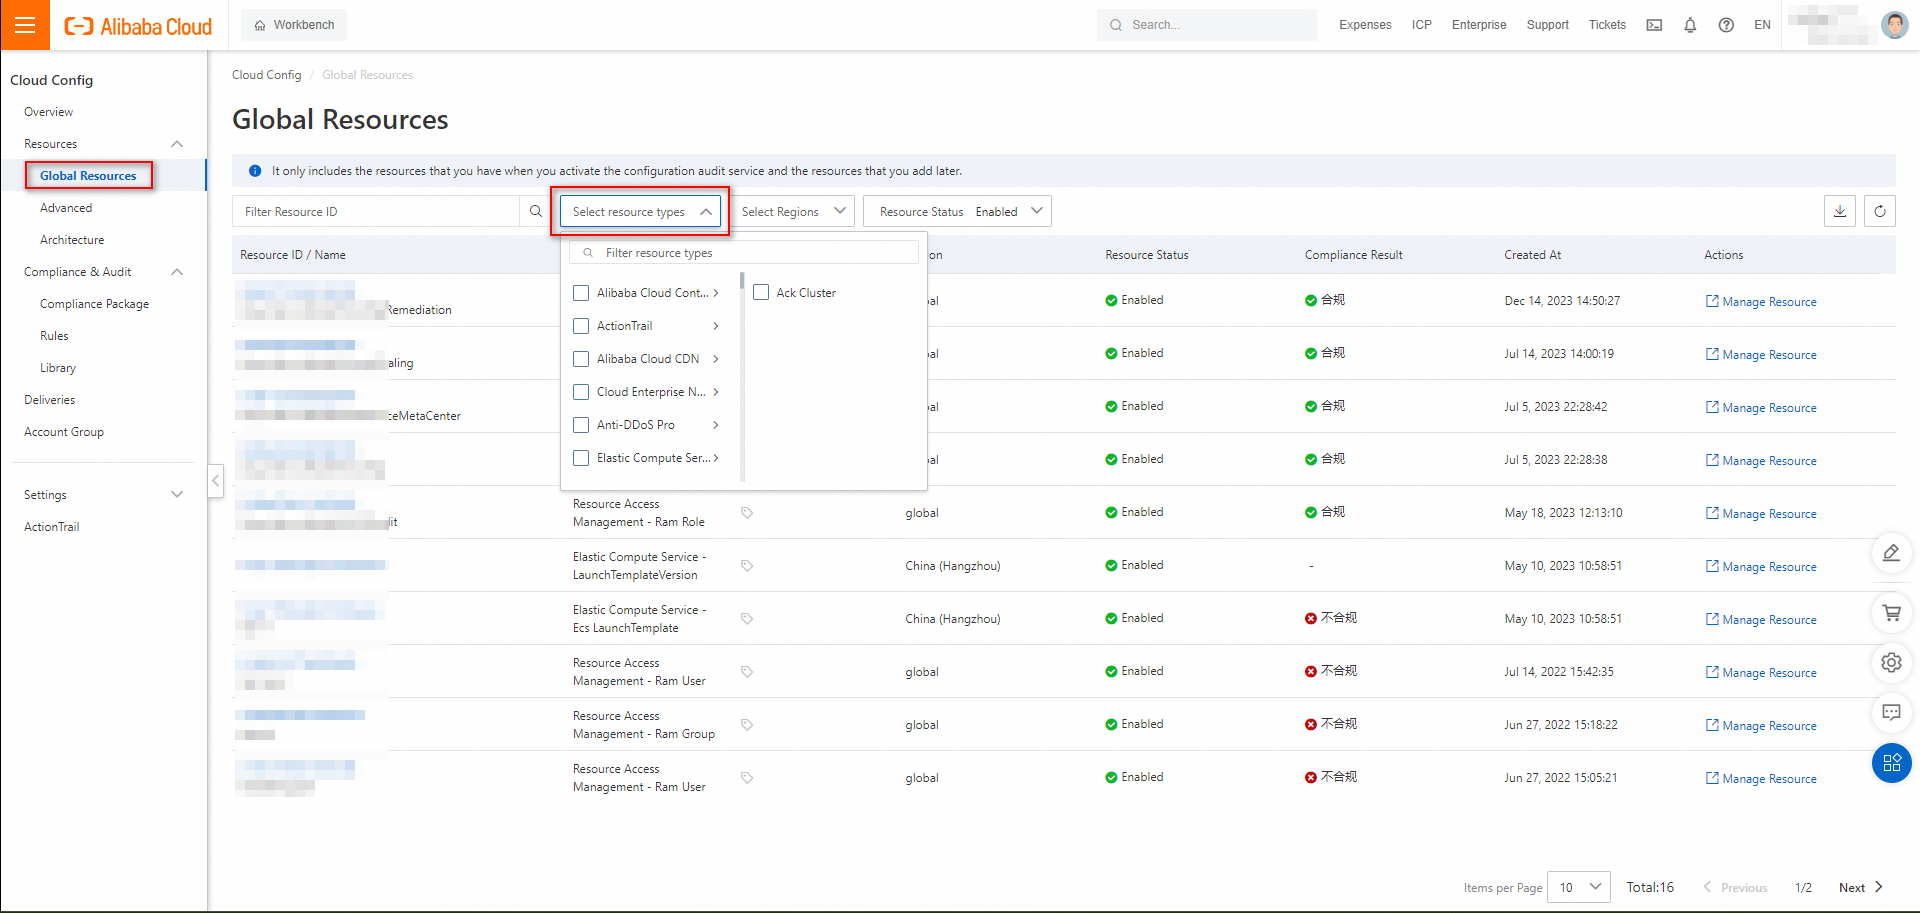The width and height of the screenshot is (1920, 913).
Task: Click the tag icon on Ecs LaunchTemplate row
Action: [x=747, y=619]
